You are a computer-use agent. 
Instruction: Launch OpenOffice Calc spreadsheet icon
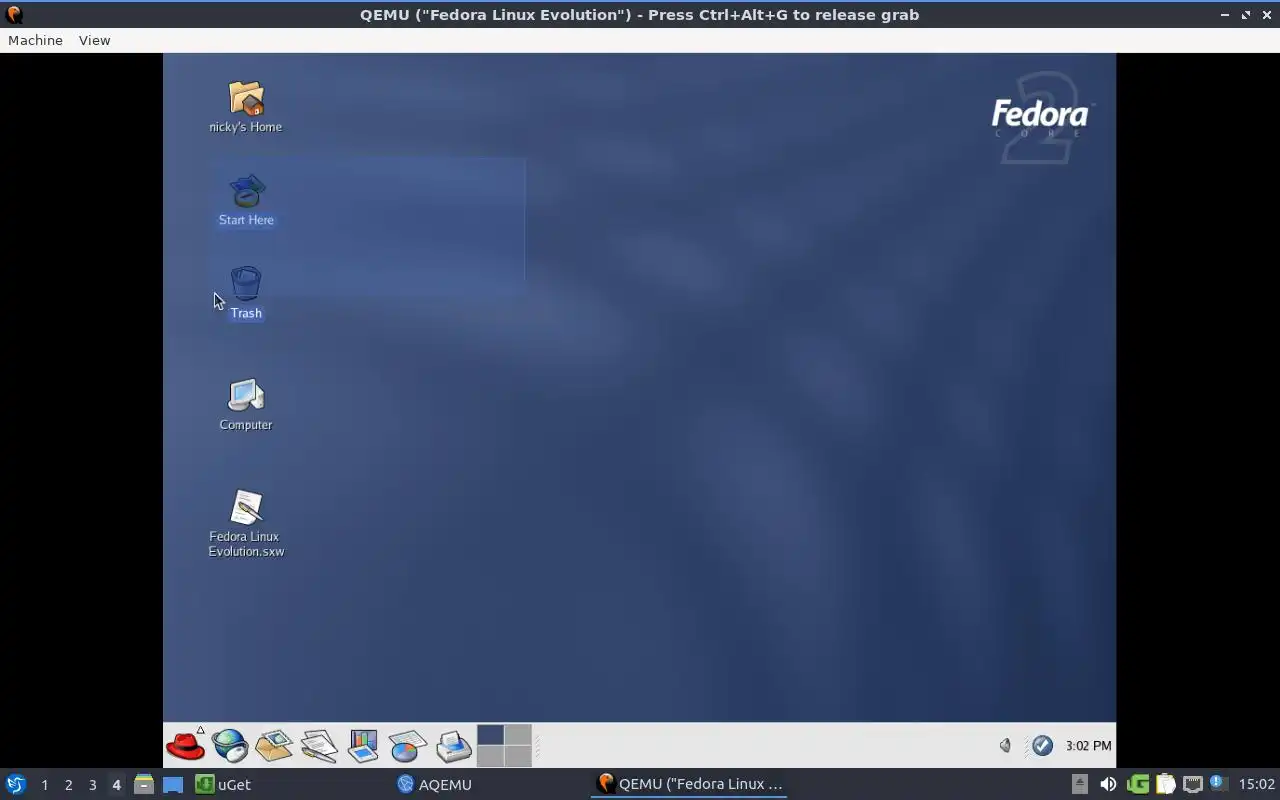(408, 745)
